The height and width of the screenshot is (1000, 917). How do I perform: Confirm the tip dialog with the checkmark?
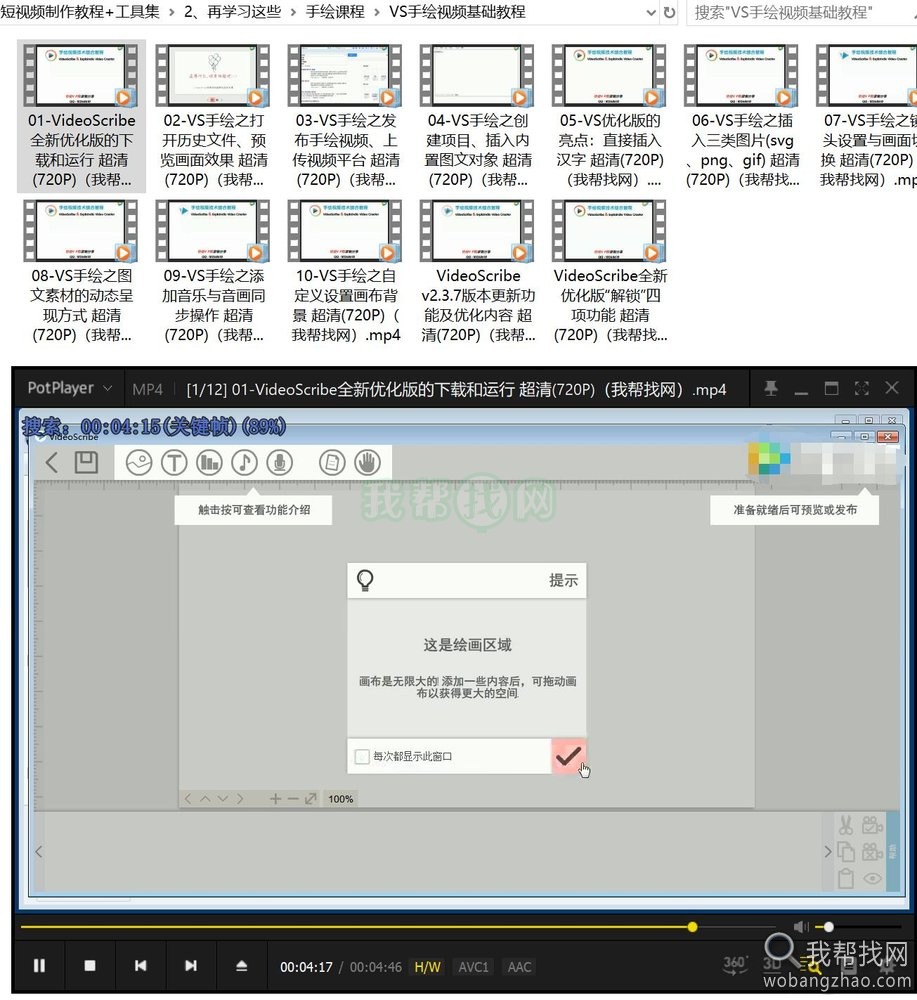[x=568, y=756]
